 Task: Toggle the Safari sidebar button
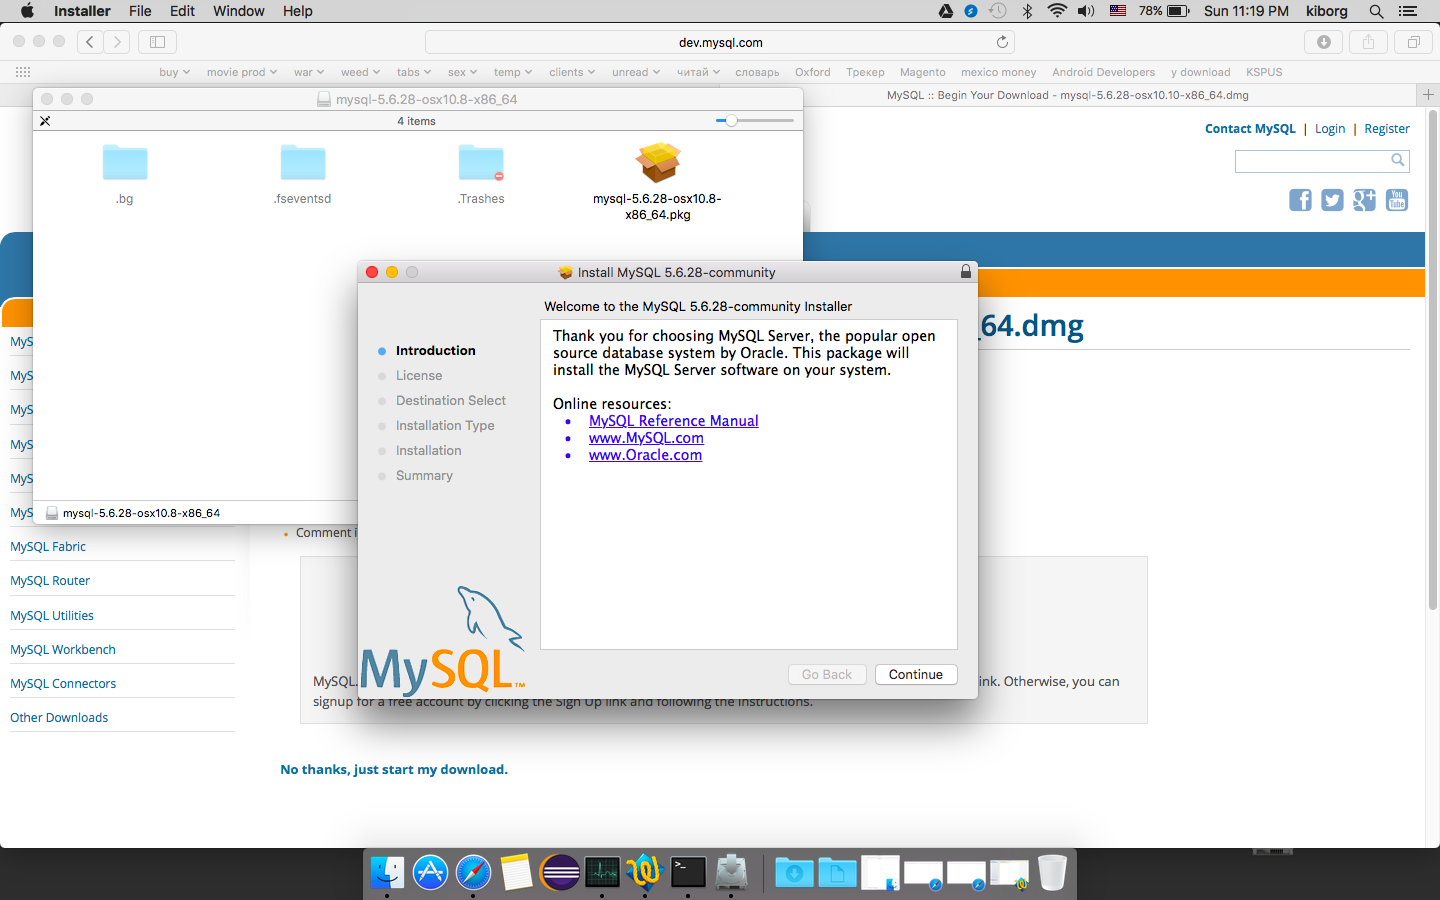coord(157,42)
